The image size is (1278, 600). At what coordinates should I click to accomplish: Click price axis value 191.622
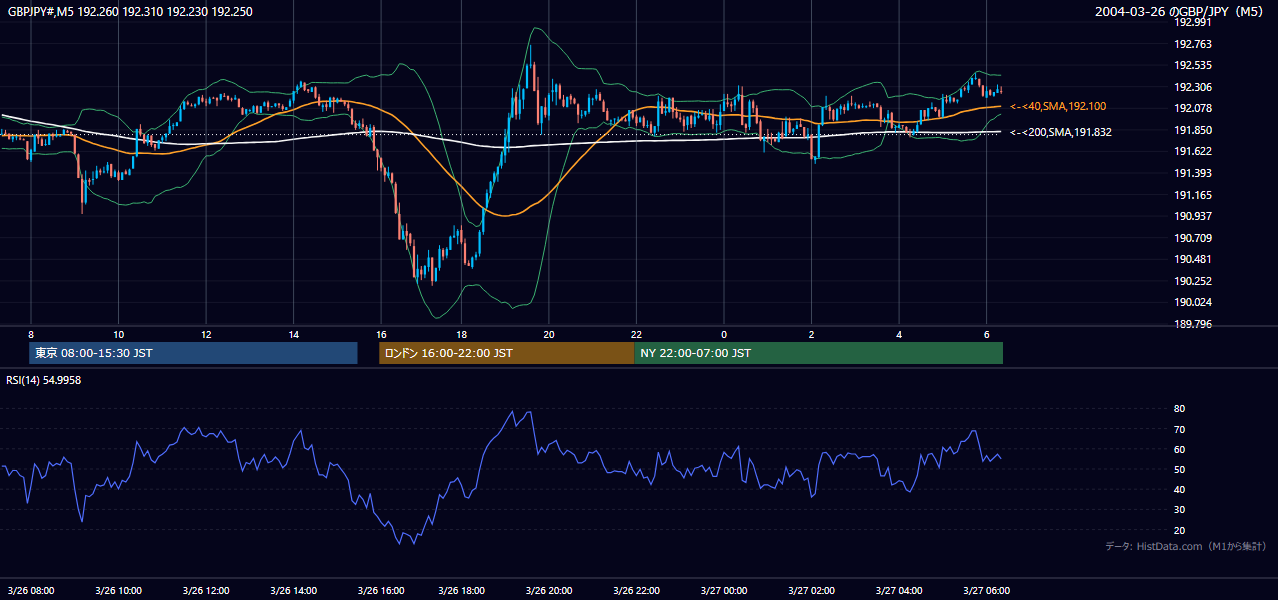[x=1192, y=152]
